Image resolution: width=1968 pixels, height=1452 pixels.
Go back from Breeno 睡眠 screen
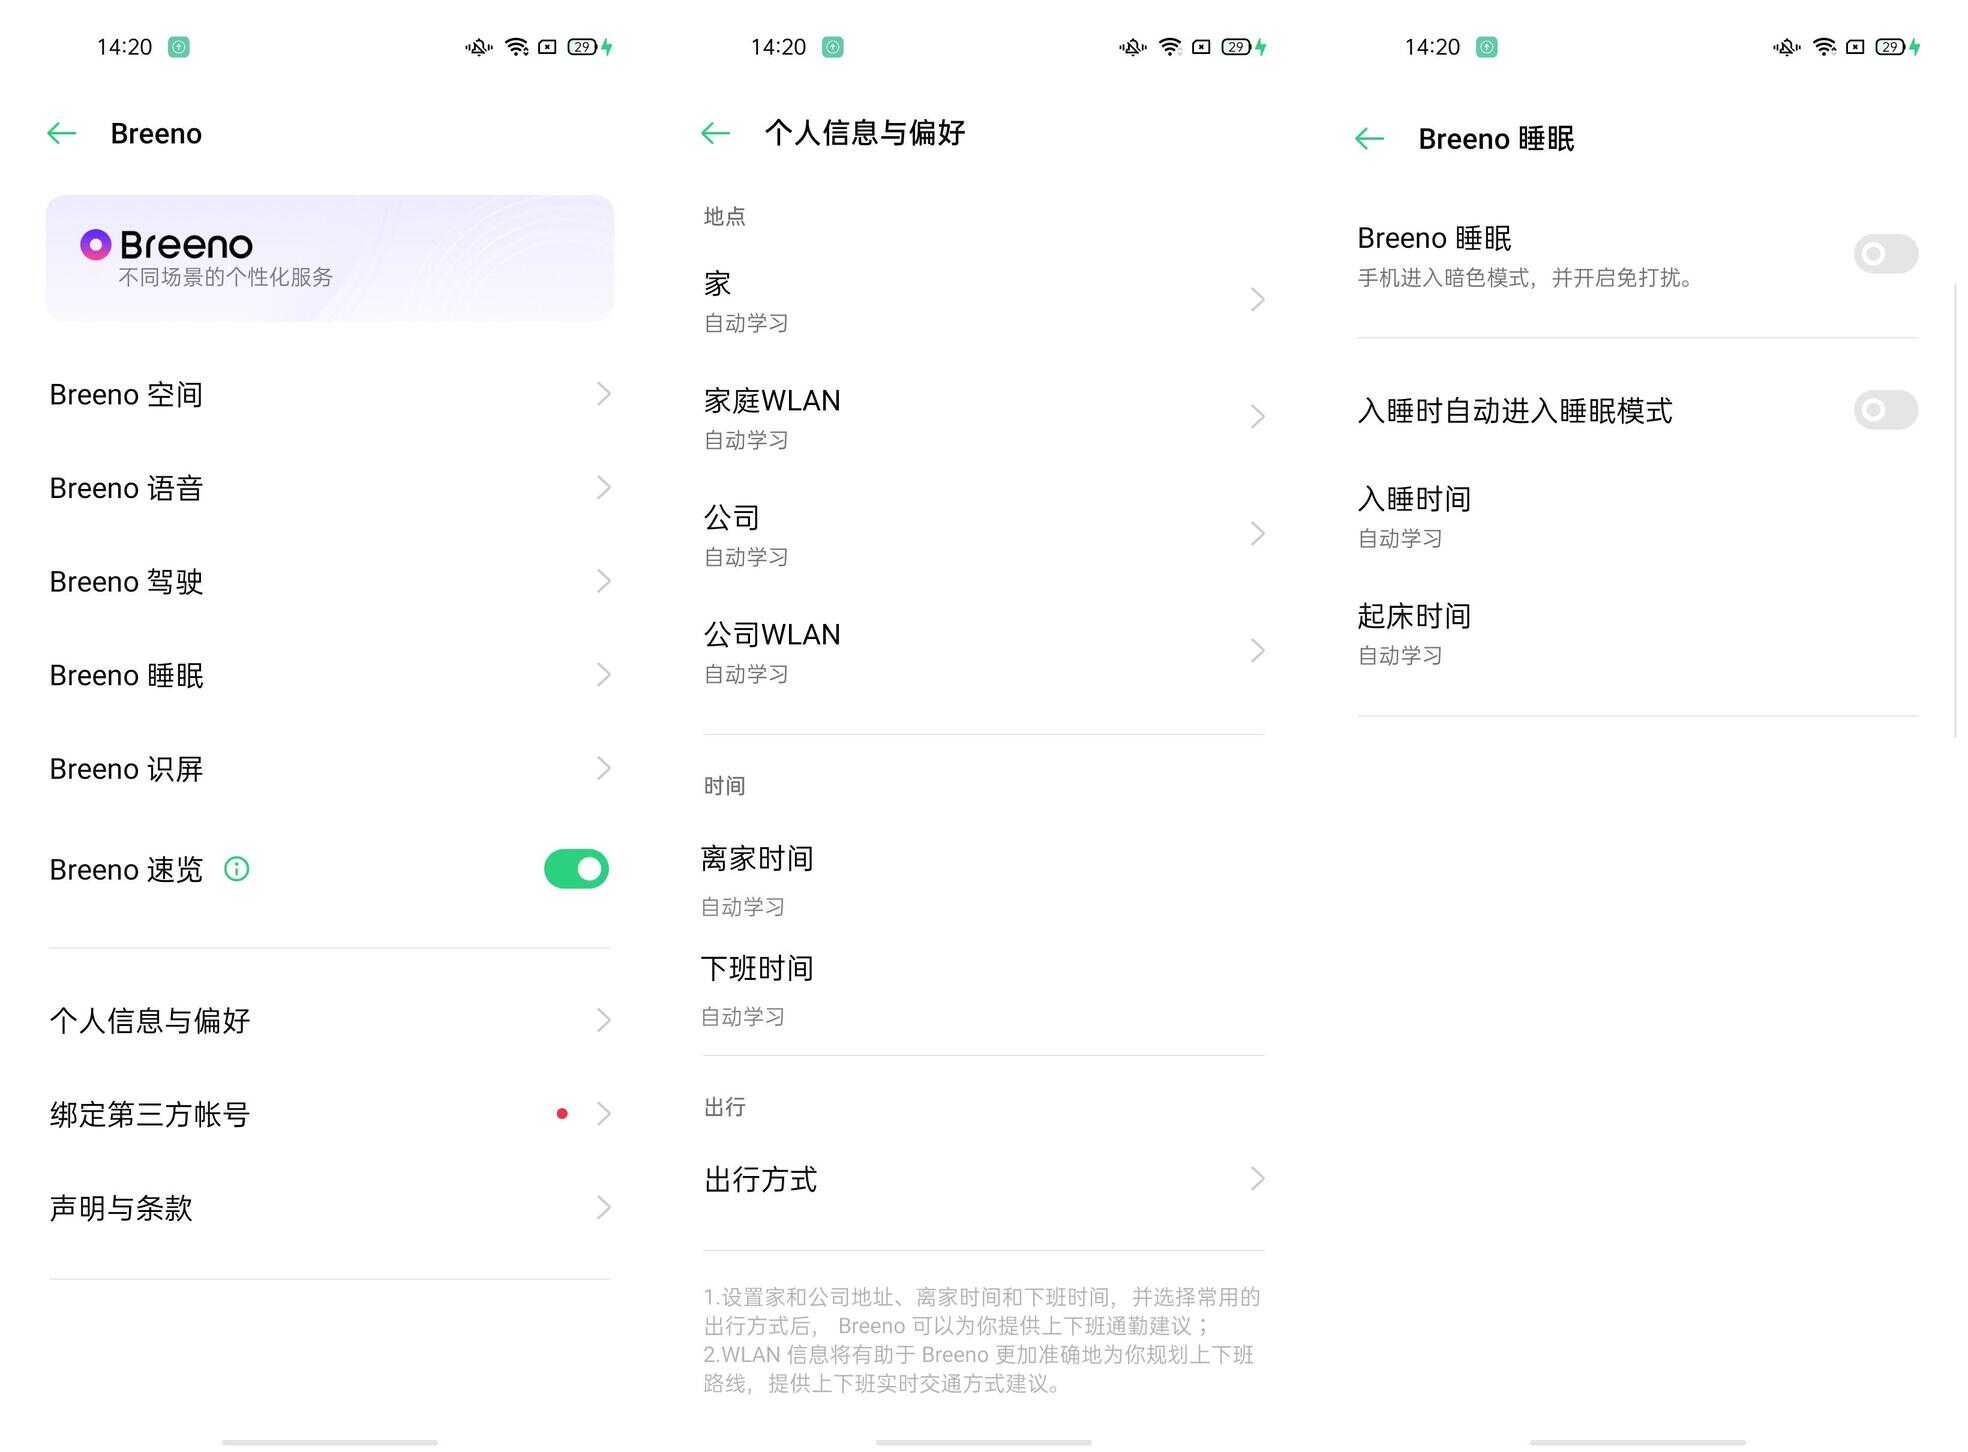1370,138
